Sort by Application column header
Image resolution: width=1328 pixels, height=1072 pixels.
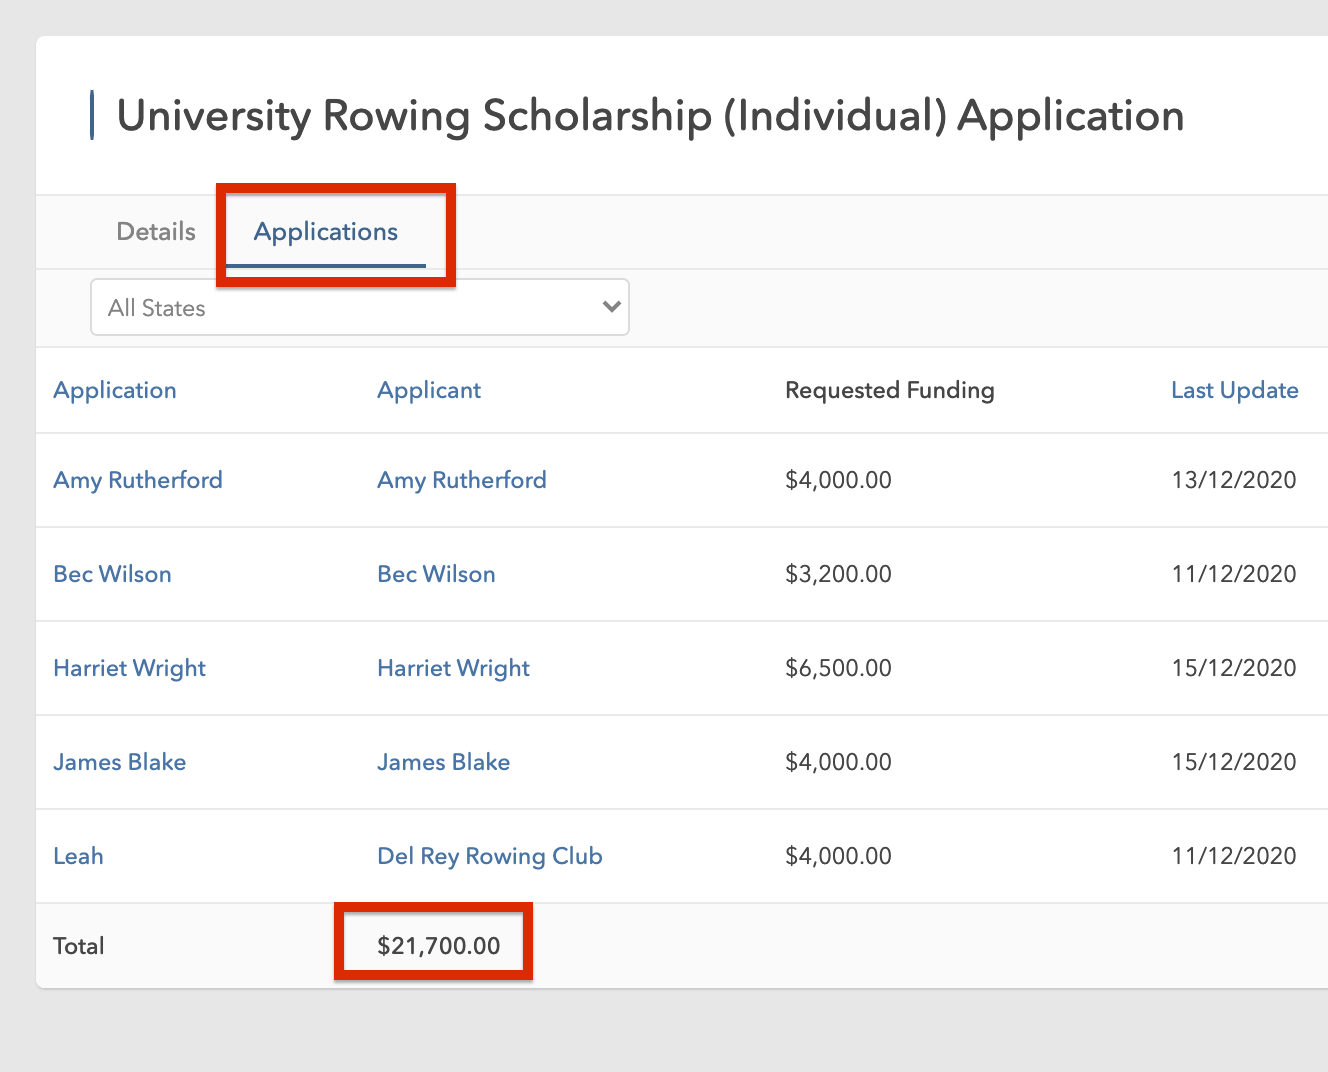point(115,390)
